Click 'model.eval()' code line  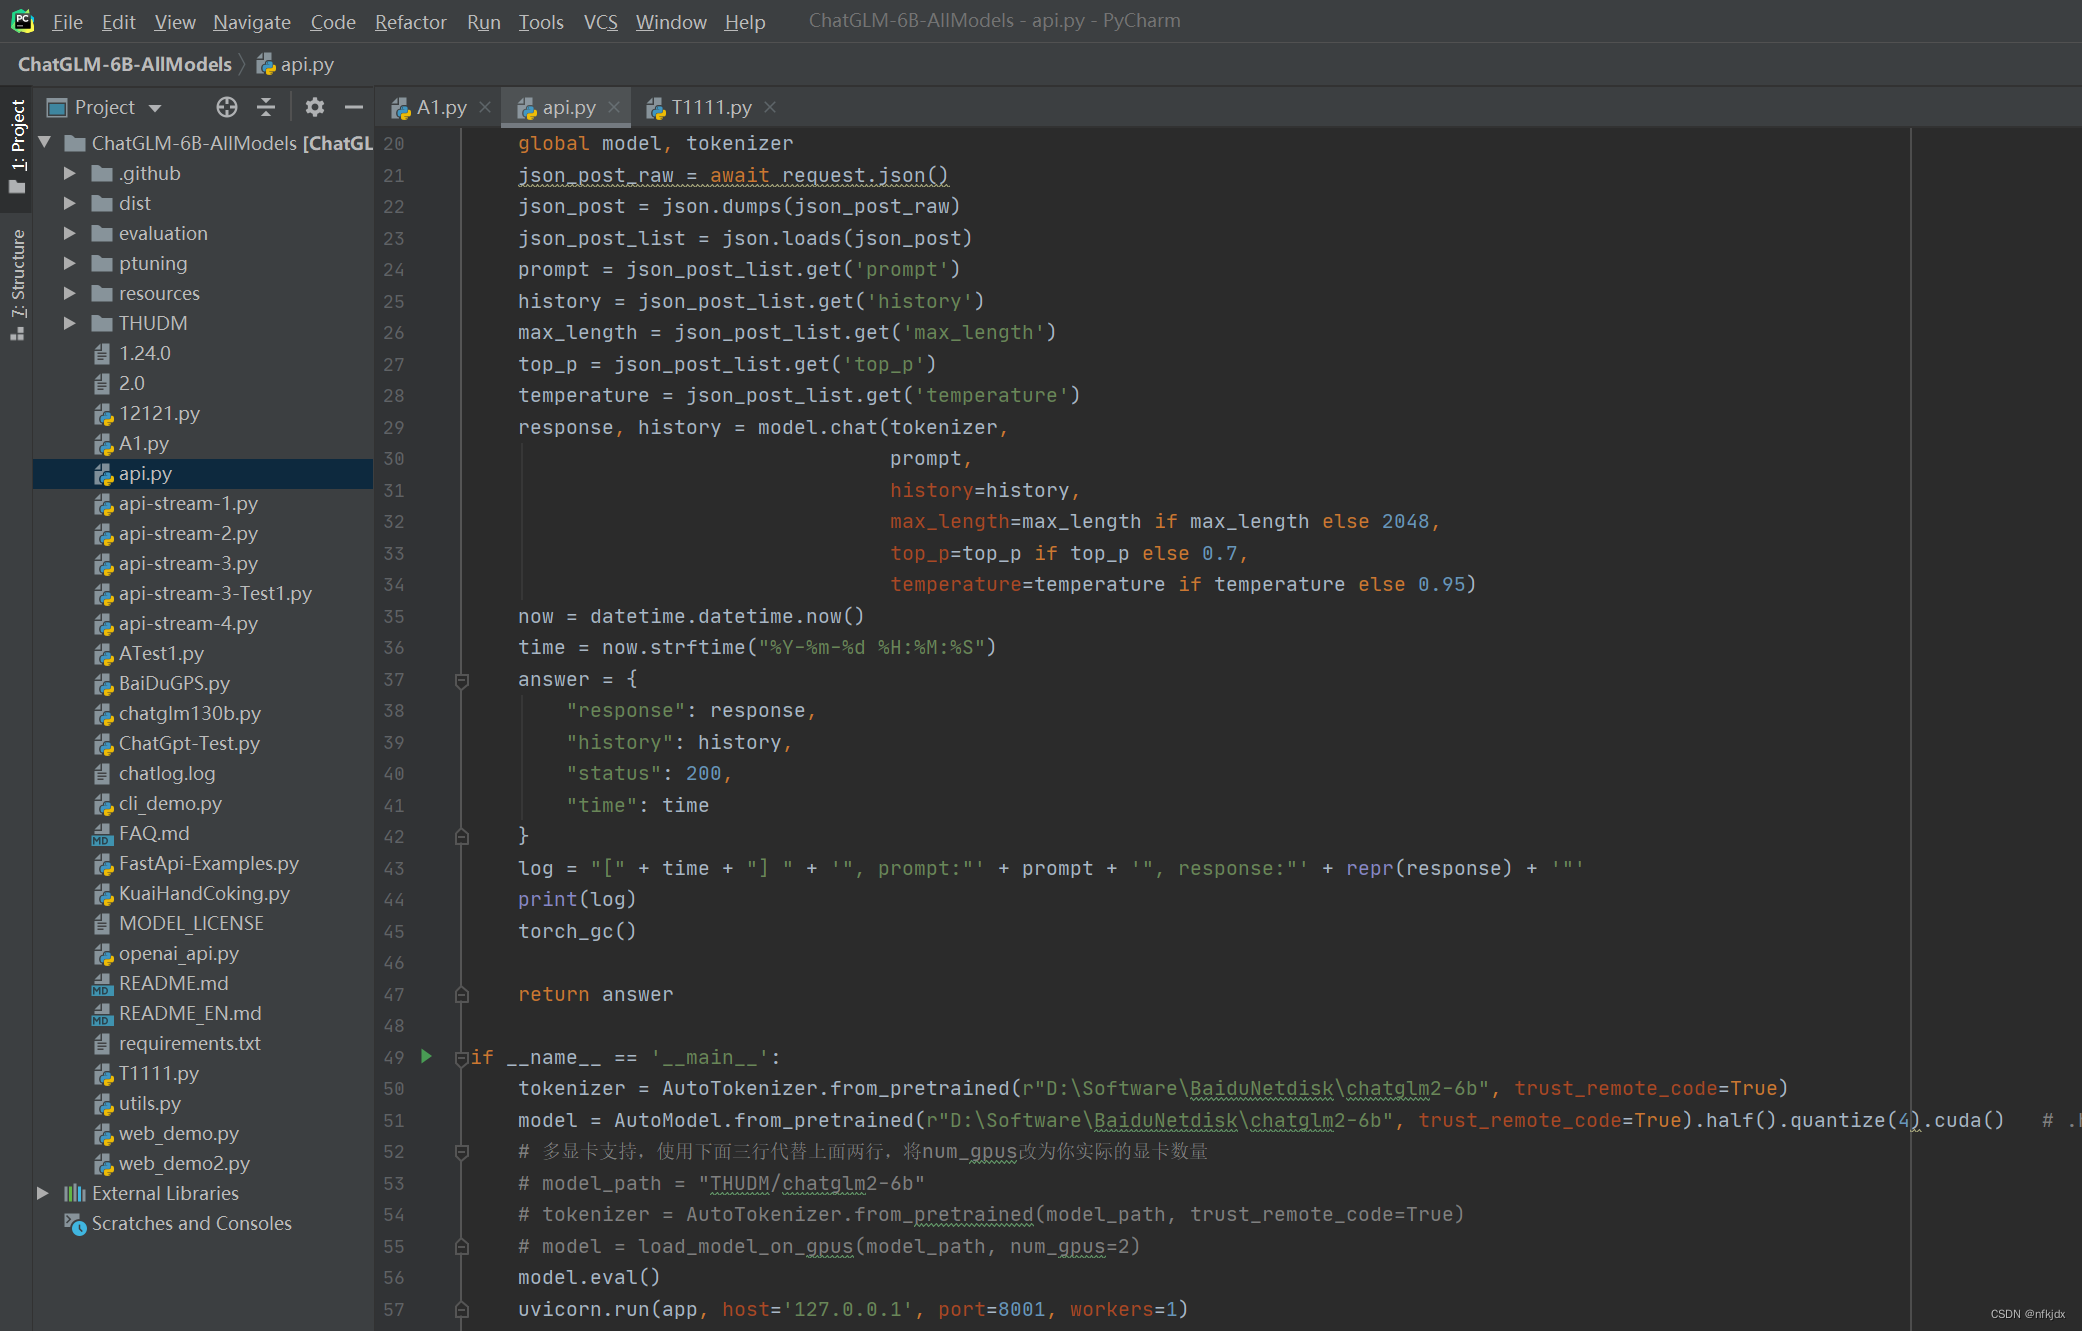(589, 1277)
